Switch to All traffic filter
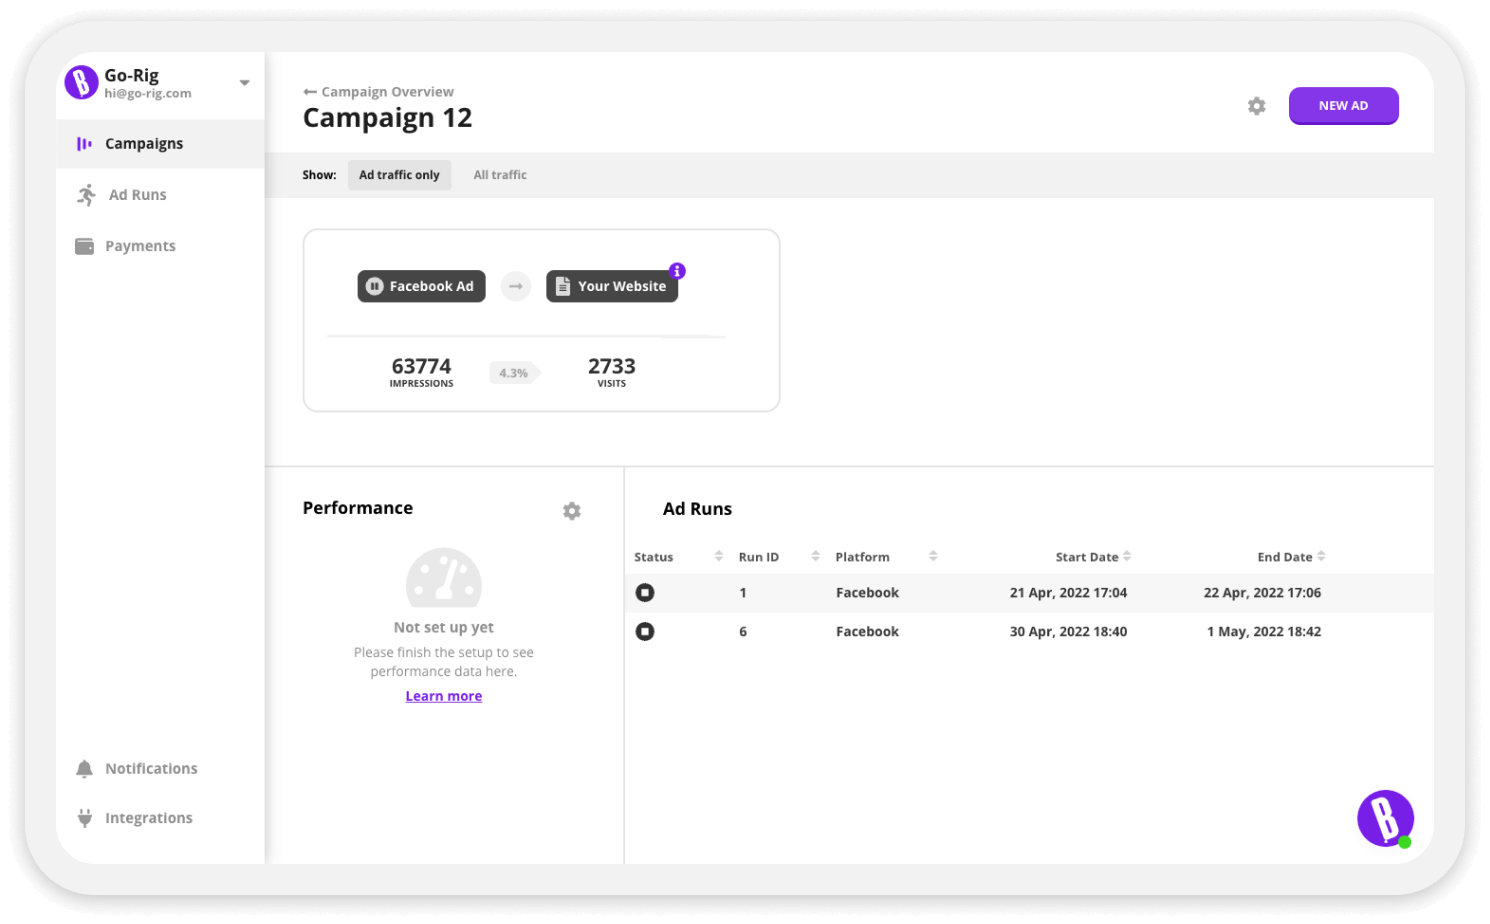1490x924 pixels. pos(499,175)
